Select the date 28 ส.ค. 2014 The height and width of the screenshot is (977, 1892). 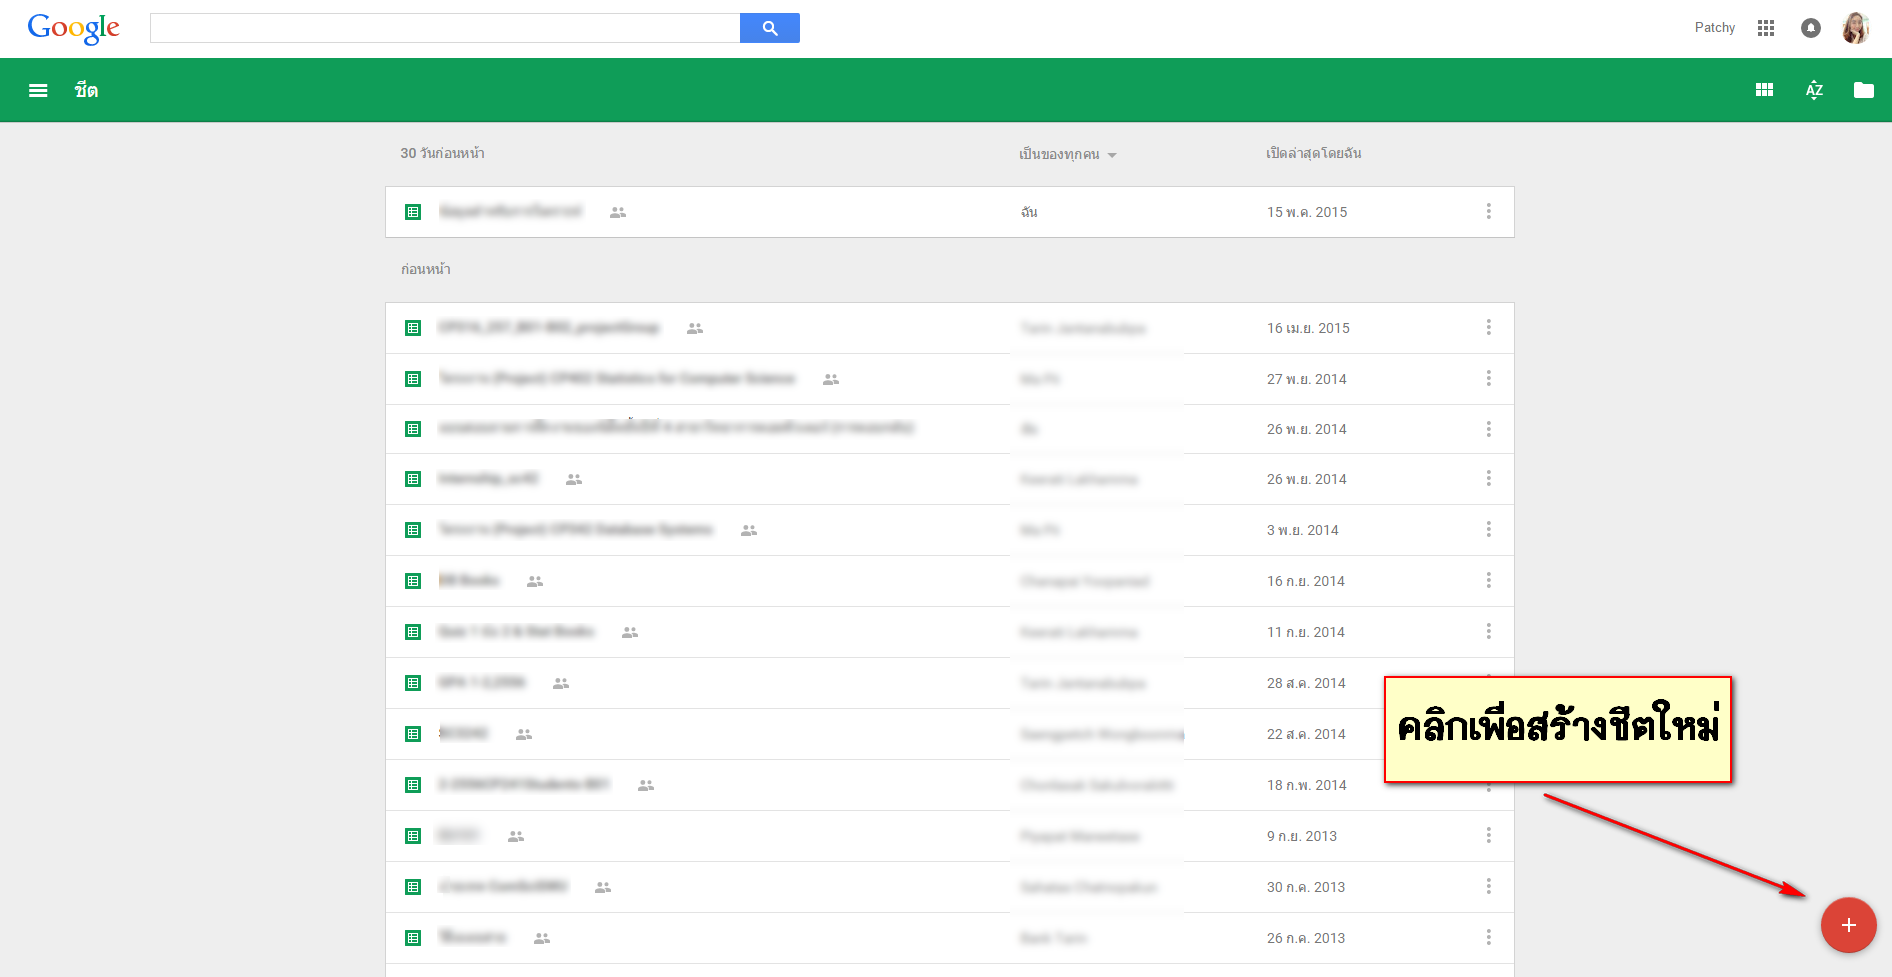(x=1306, y=683)
